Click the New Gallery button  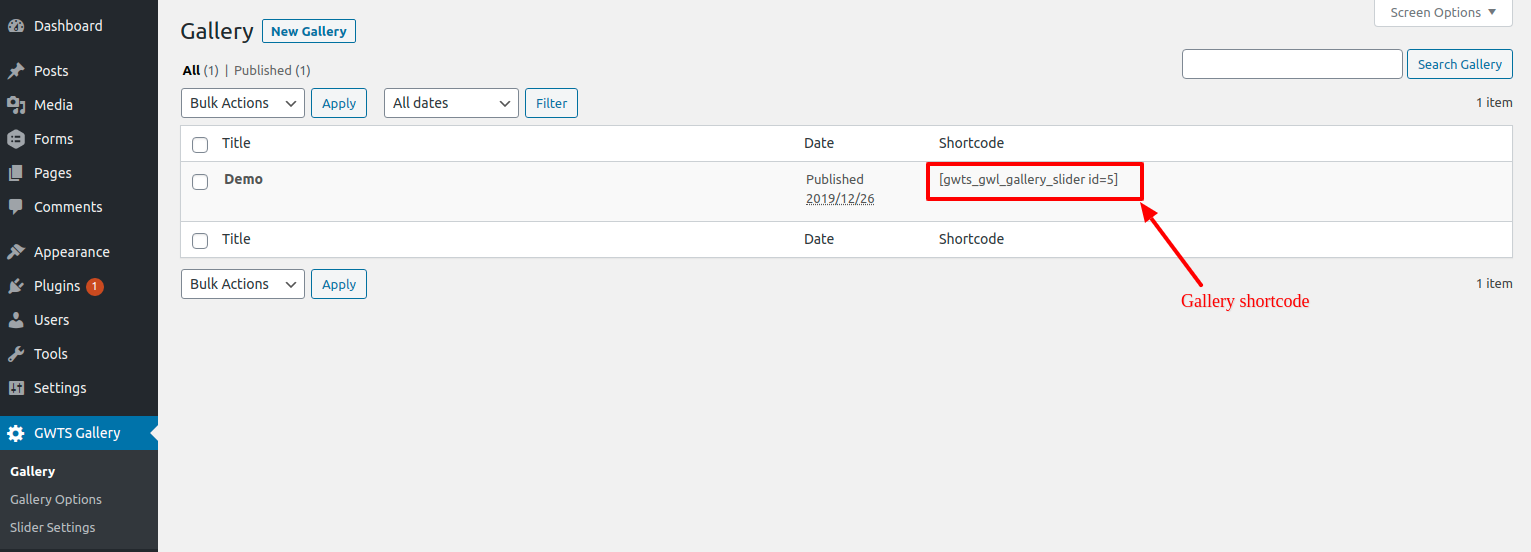(x=309, y=31)
